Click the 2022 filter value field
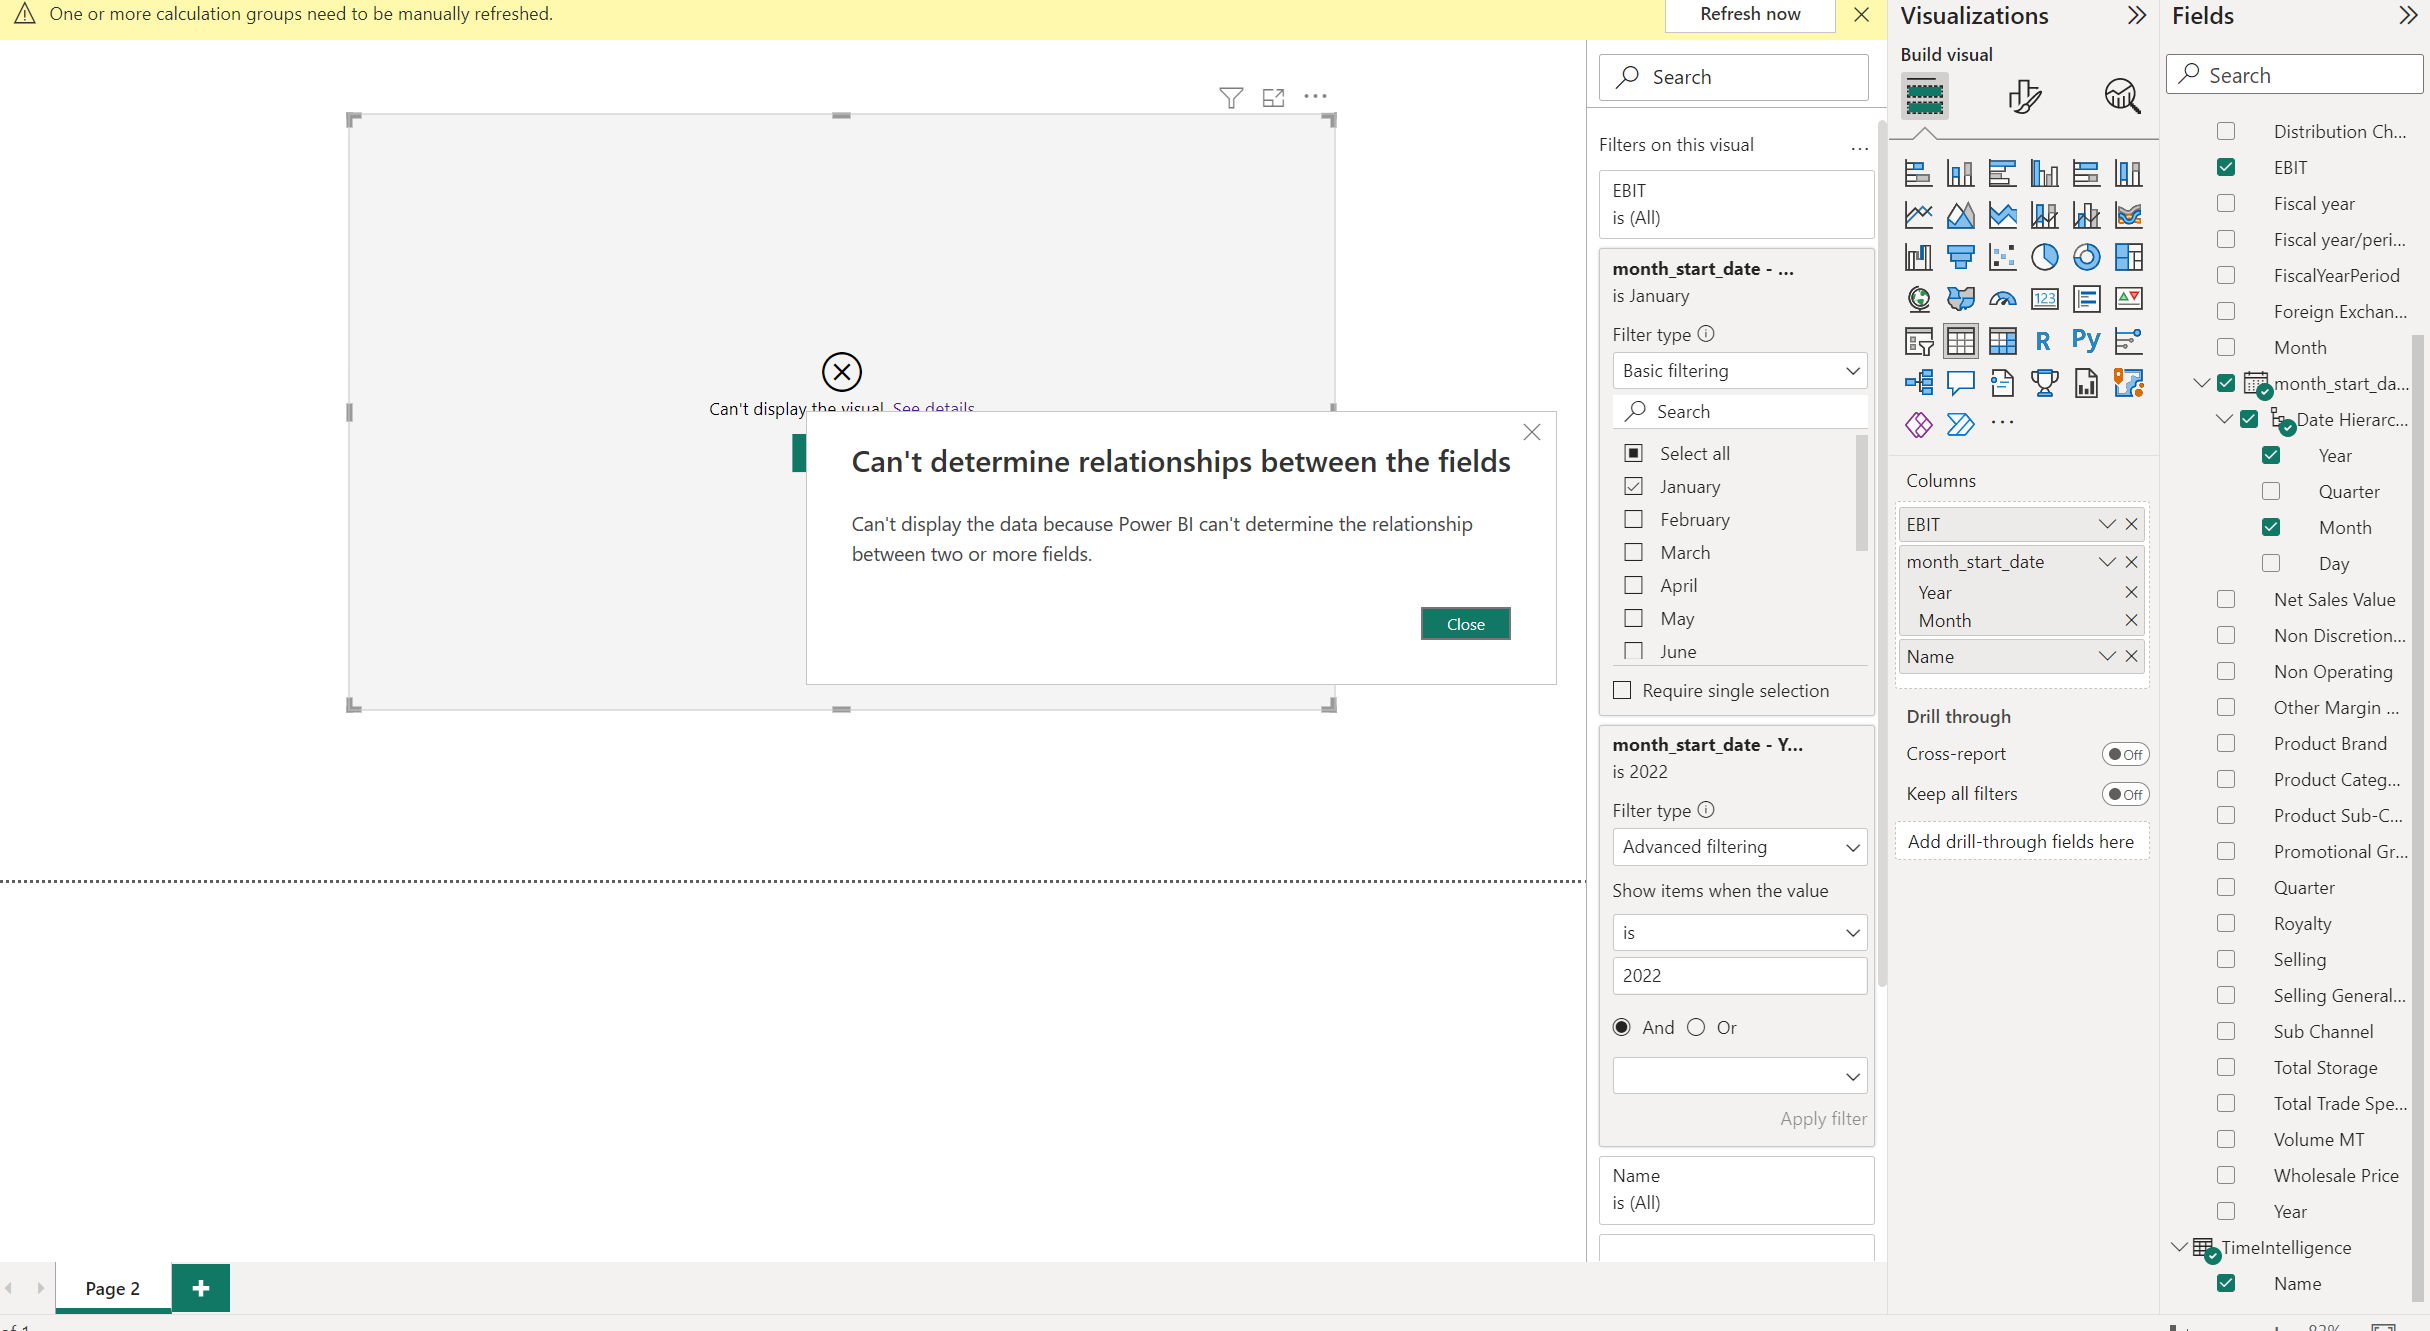Image resolution: width=2430 pixels, height=1331 pixels. pyautogui.click(x=1739, y=976)
